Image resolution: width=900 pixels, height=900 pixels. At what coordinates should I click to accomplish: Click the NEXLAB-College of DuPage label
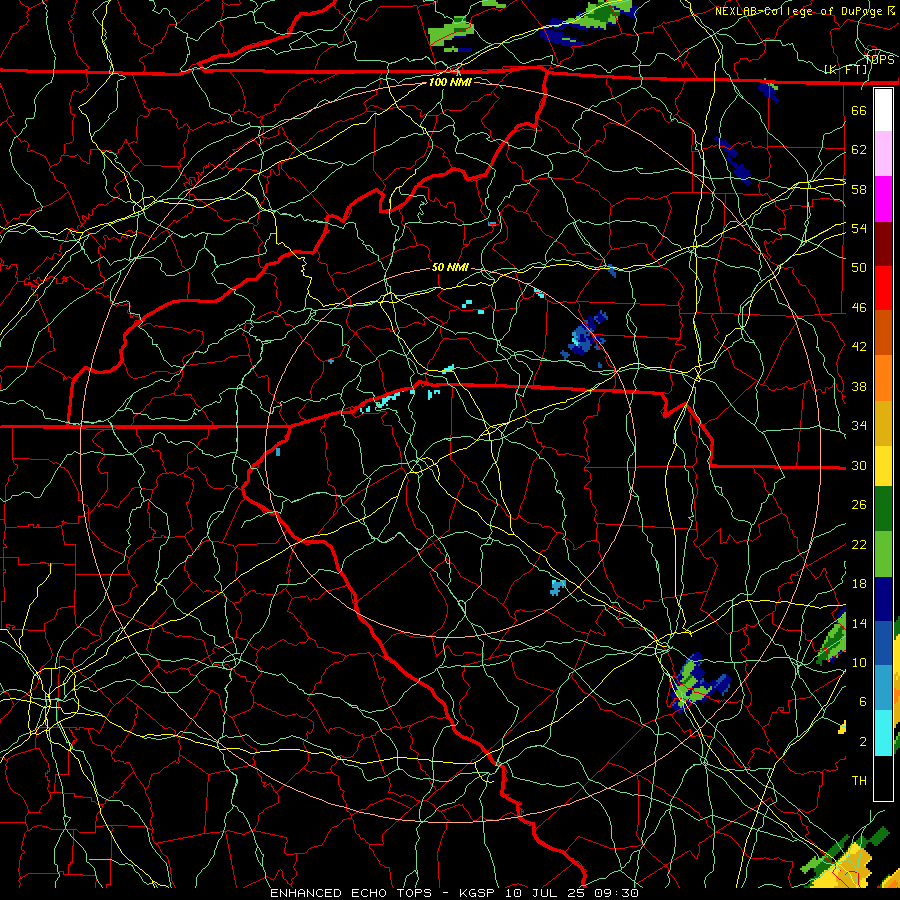pos(800,11)
